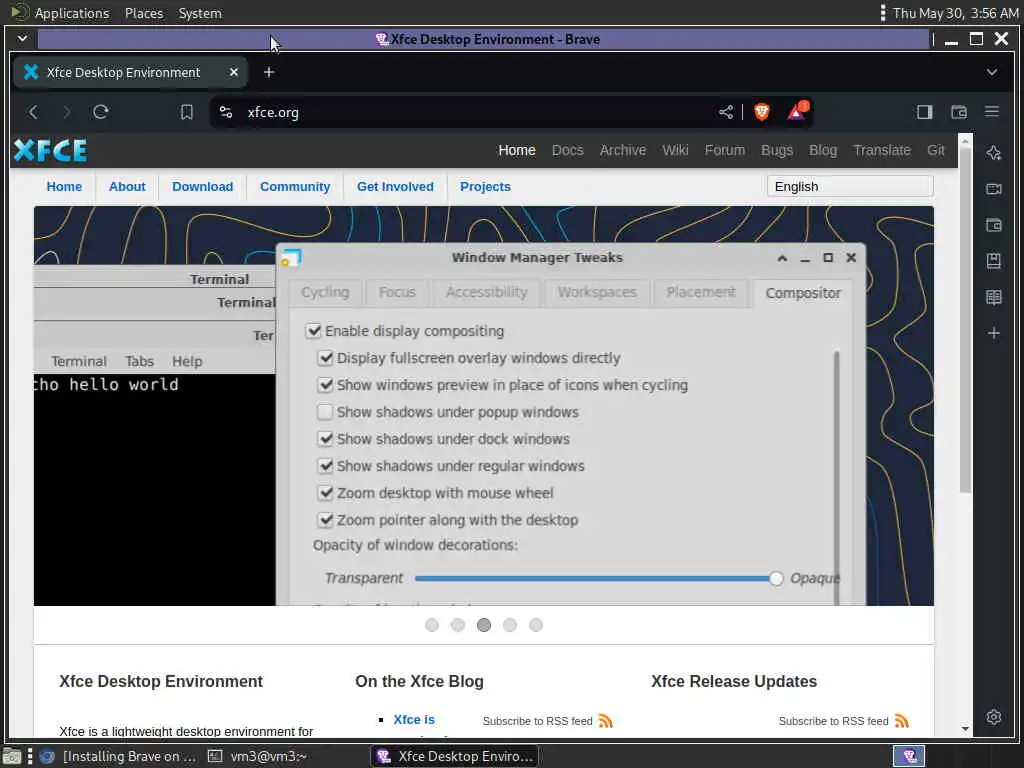The height and width of the screenshot is (768, 1024).
Task: Toggle Zoom pointer along with desktop
Action: [325, 520]
